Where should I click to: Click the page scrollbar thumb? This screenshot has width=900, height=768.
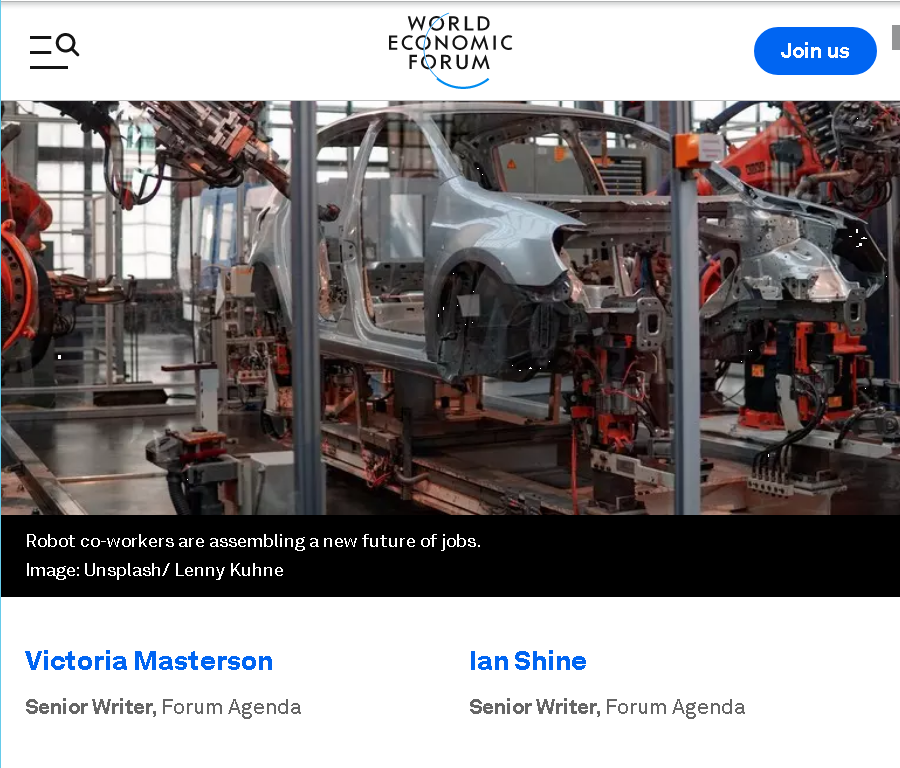[x=895, y=37]
